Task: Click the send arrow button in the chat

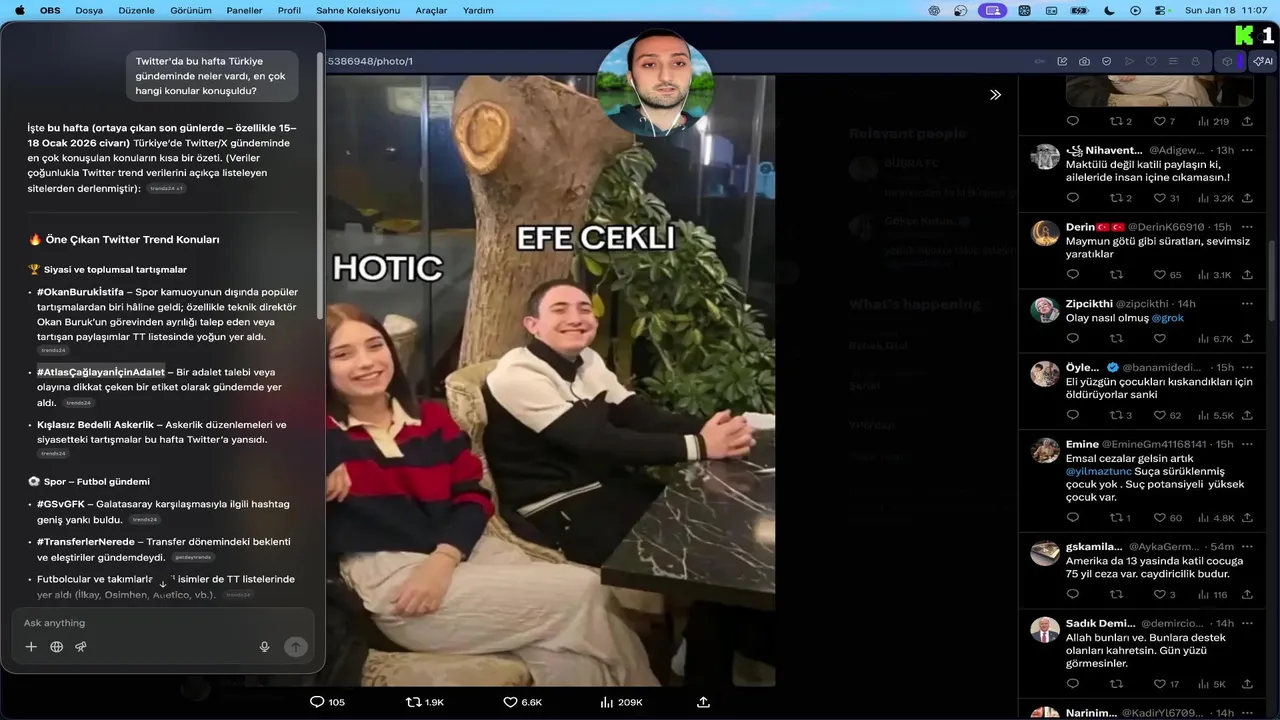Action: 295,647
